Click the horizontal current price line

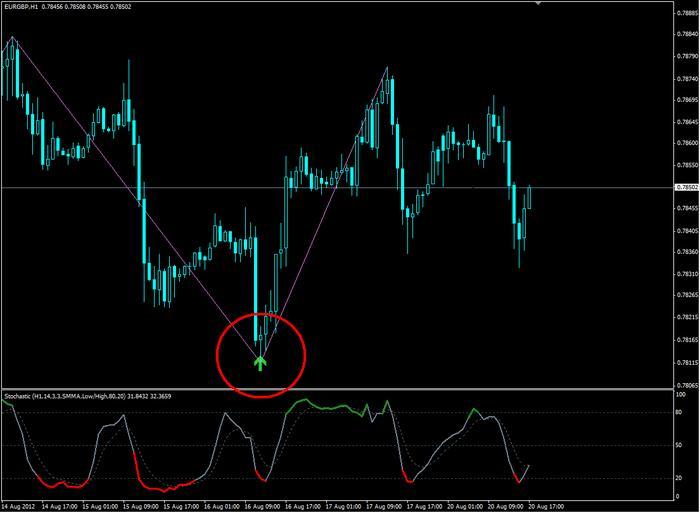pyautogui.click(x=337, y=188)
